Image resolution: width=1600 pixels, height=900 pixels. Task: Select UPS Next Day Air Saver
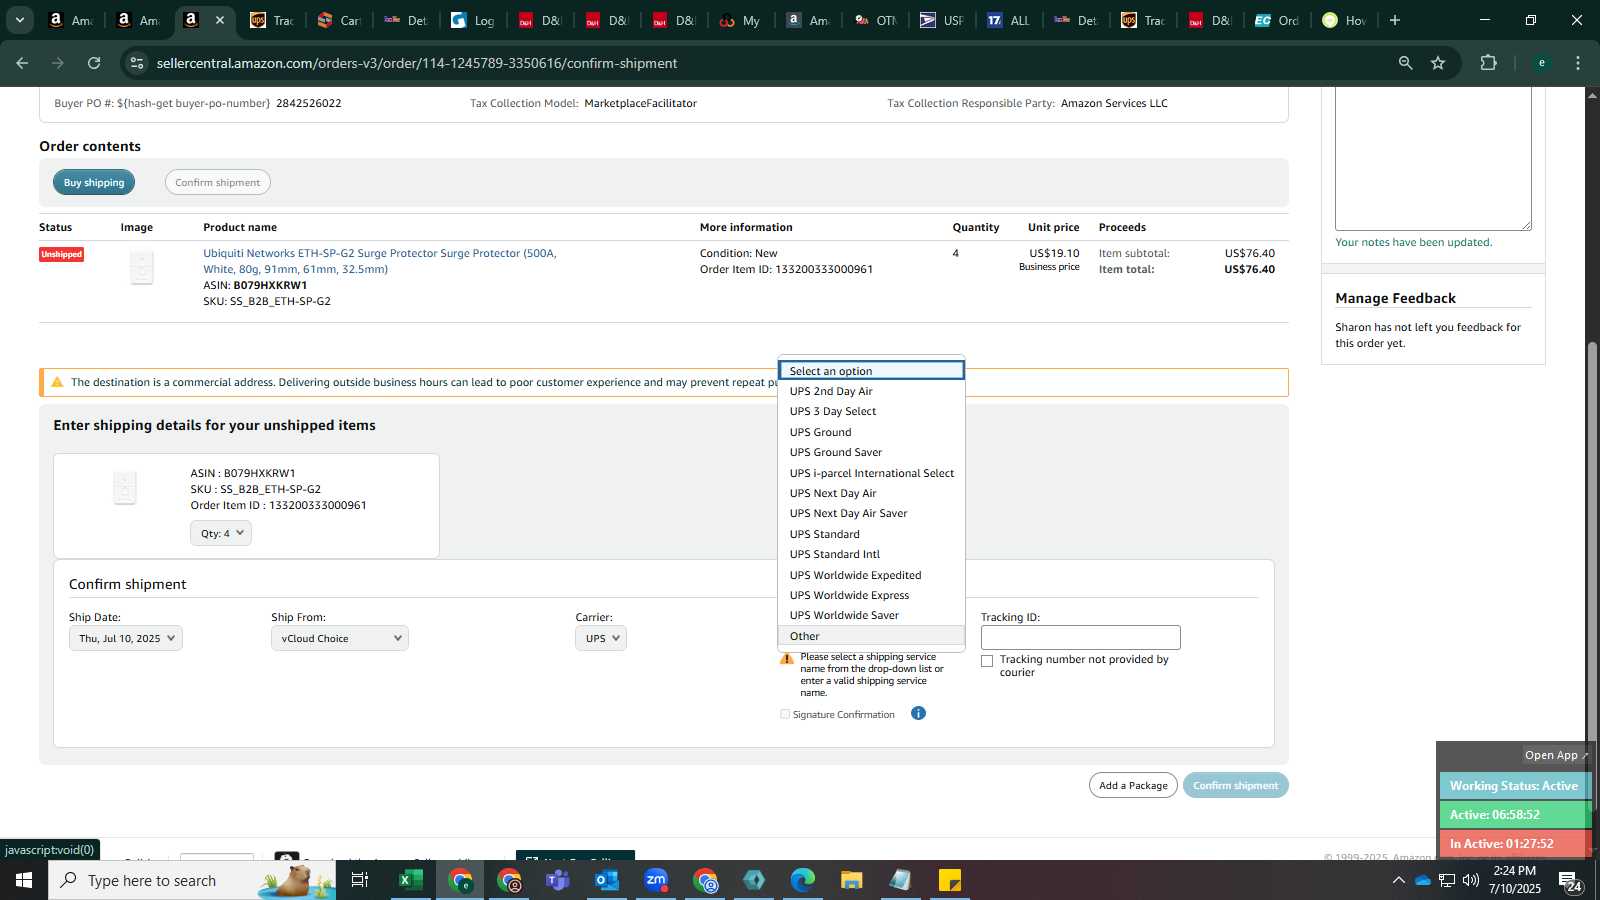[x=871, y=513]
